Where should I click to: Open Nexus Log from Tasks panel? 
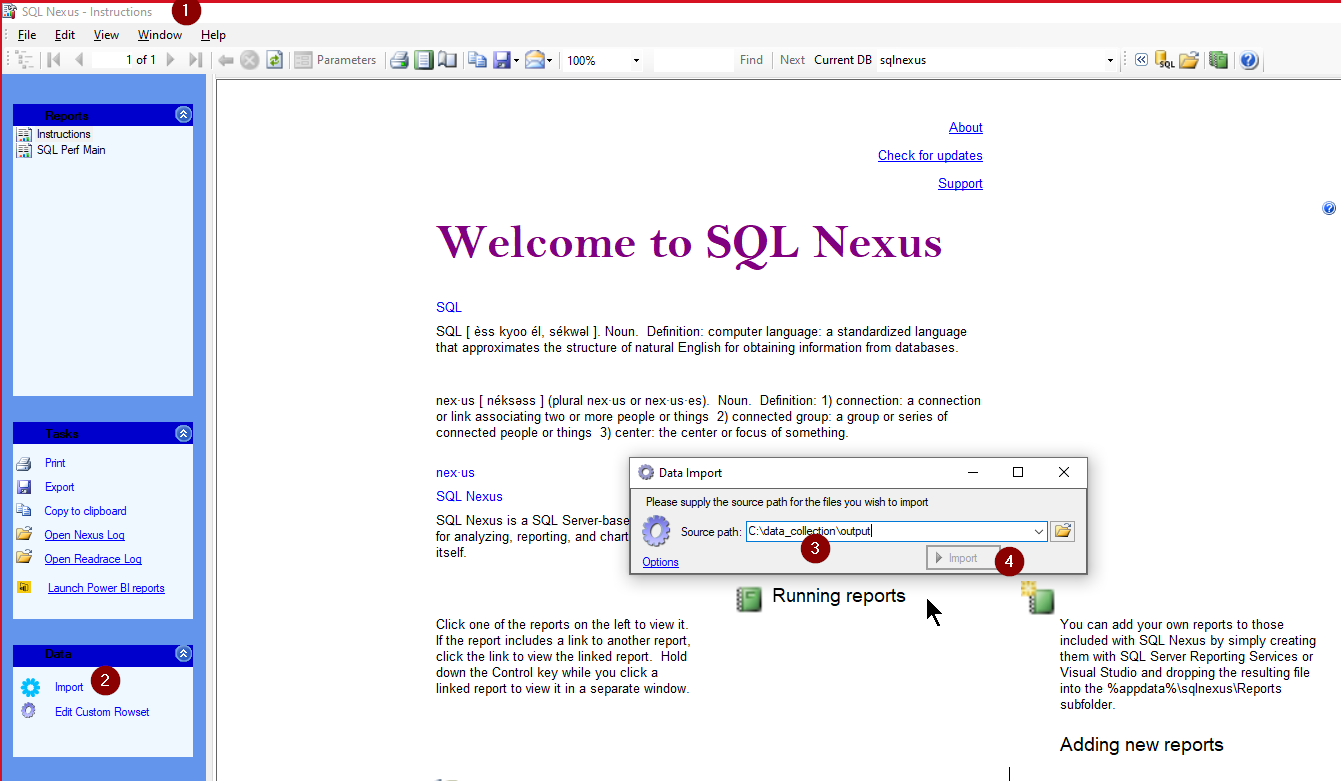[85, 535]
